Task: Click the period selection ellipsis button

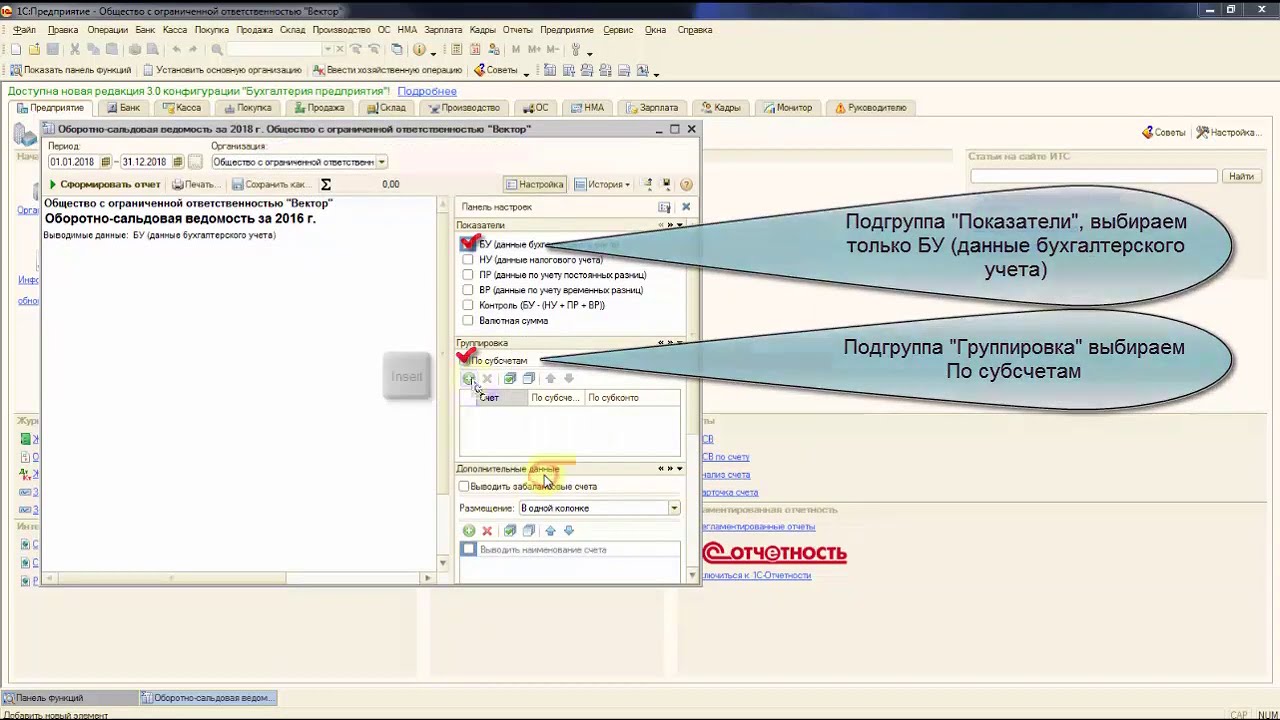Action: click(195, 162)
